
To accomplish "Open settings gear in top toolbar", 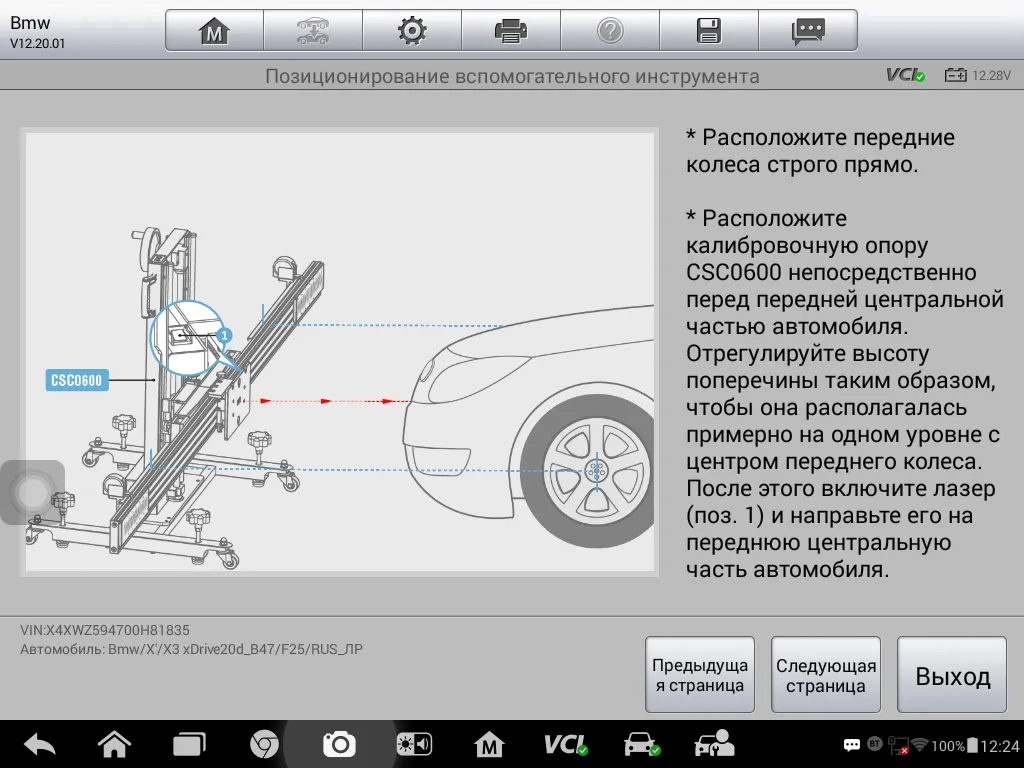I will point(412,31).
